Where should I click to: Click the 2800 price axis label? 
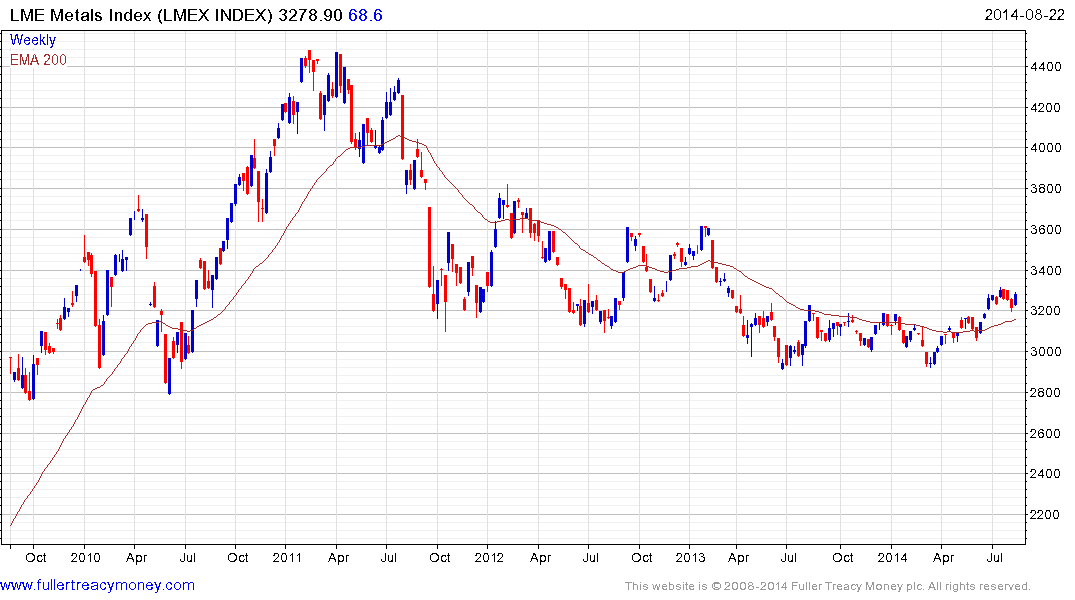click(1046, 393)
